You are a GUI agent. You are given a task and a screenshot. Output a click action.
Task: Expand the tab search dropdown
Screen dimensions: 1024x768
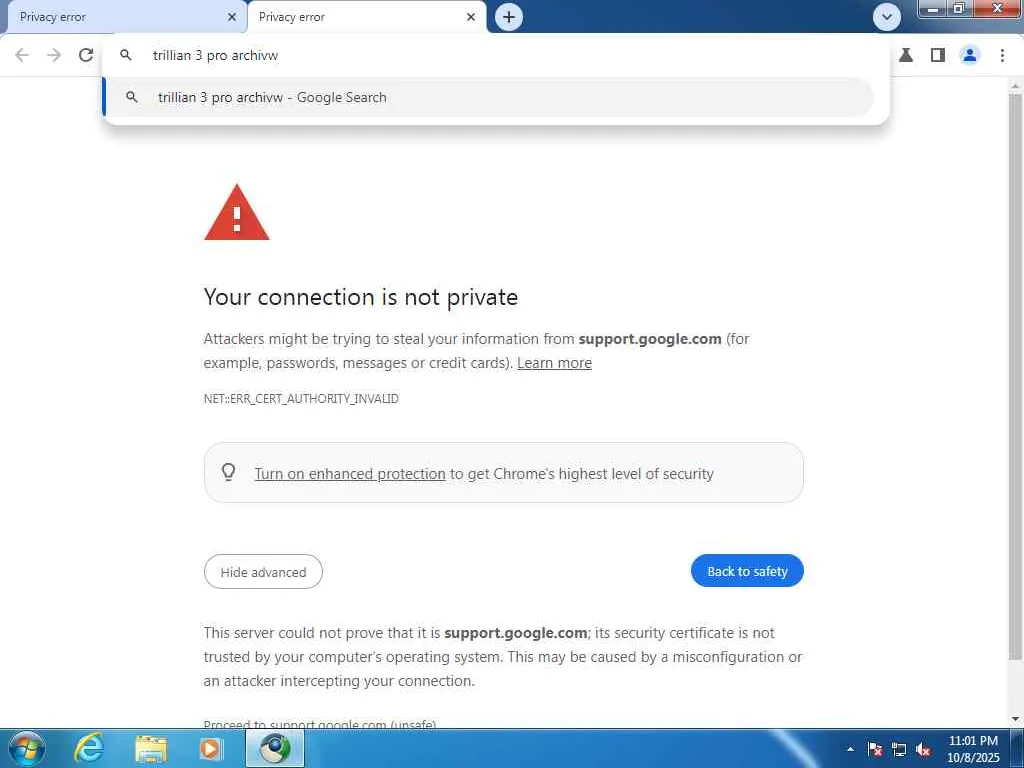pyautogui.click(x=886, y=17)
